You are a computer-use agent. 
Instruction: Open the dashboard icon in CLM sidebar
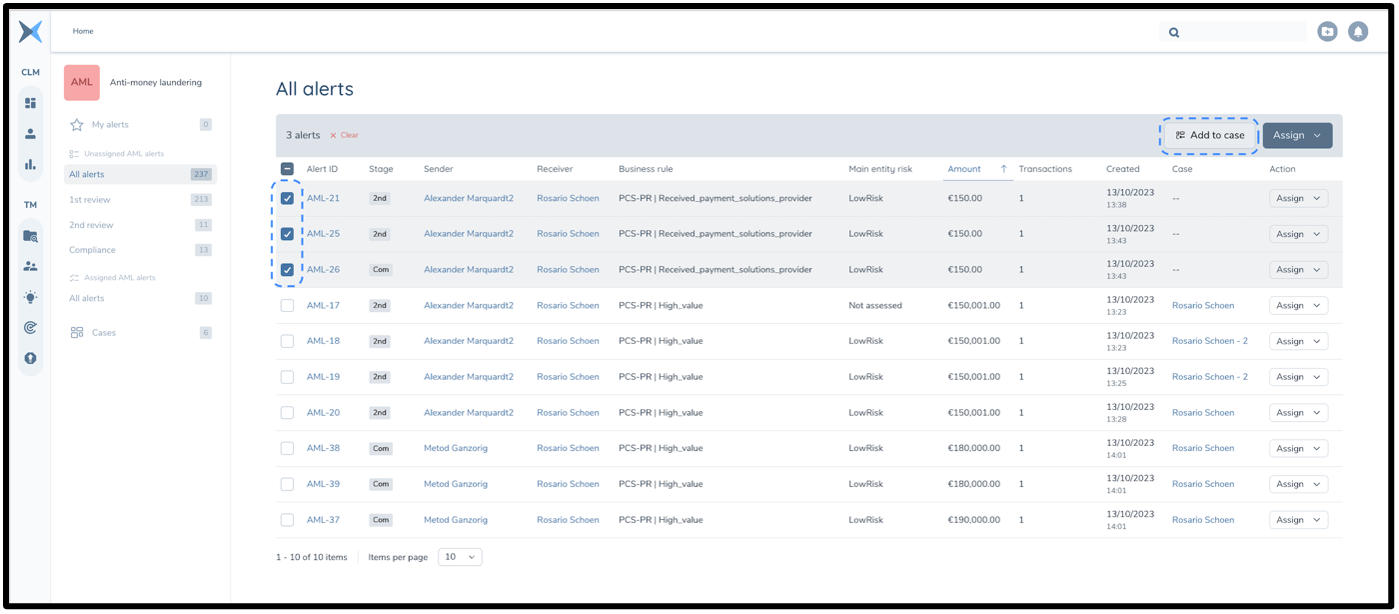coord(30,103)
